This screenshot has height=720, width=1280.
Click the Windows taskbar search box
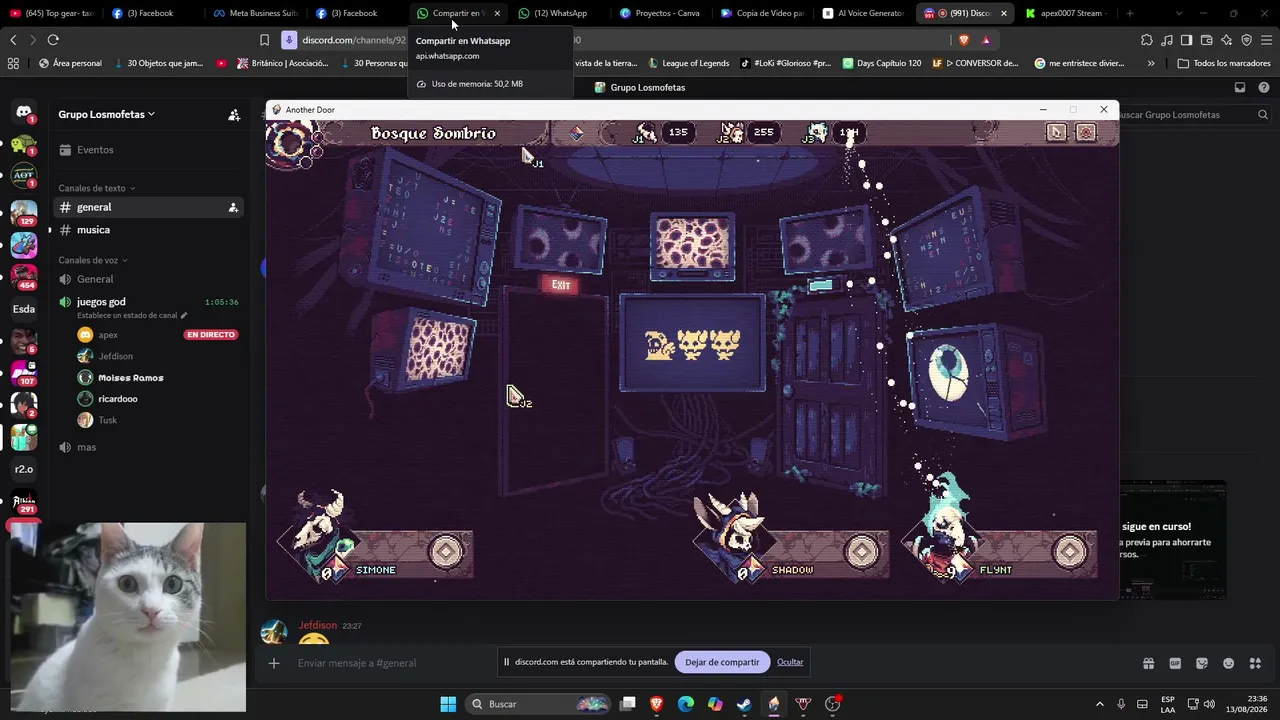(539, 704)
